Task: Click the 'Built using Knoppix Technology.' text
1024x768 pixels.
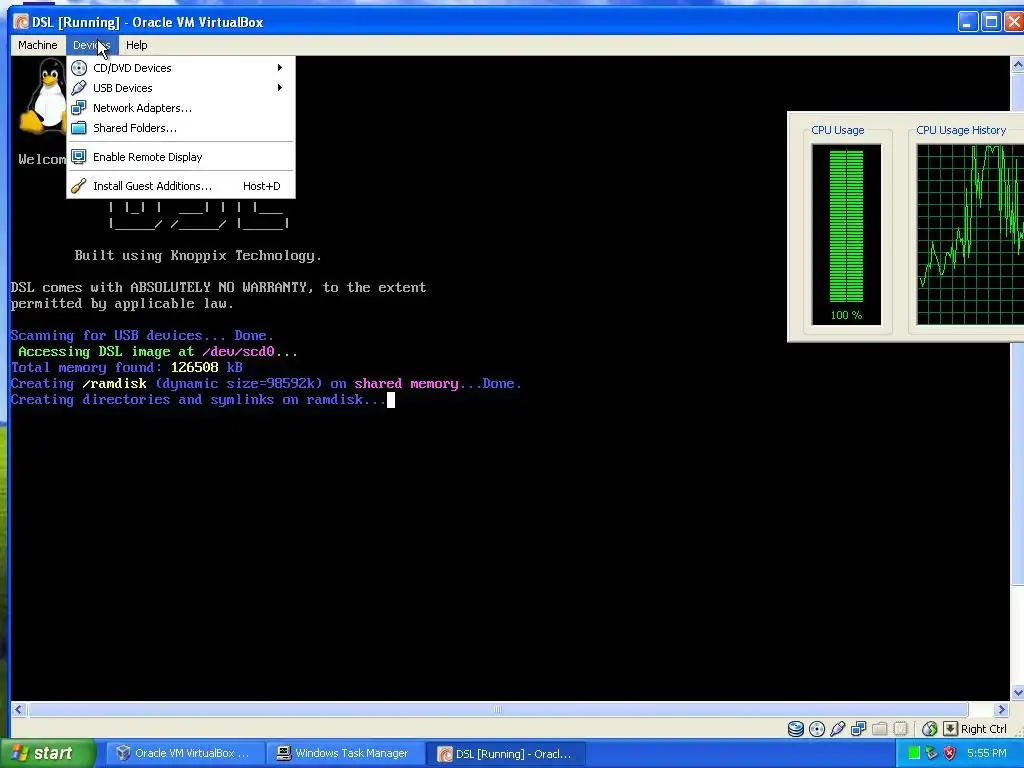Action: tap(198, 255)
